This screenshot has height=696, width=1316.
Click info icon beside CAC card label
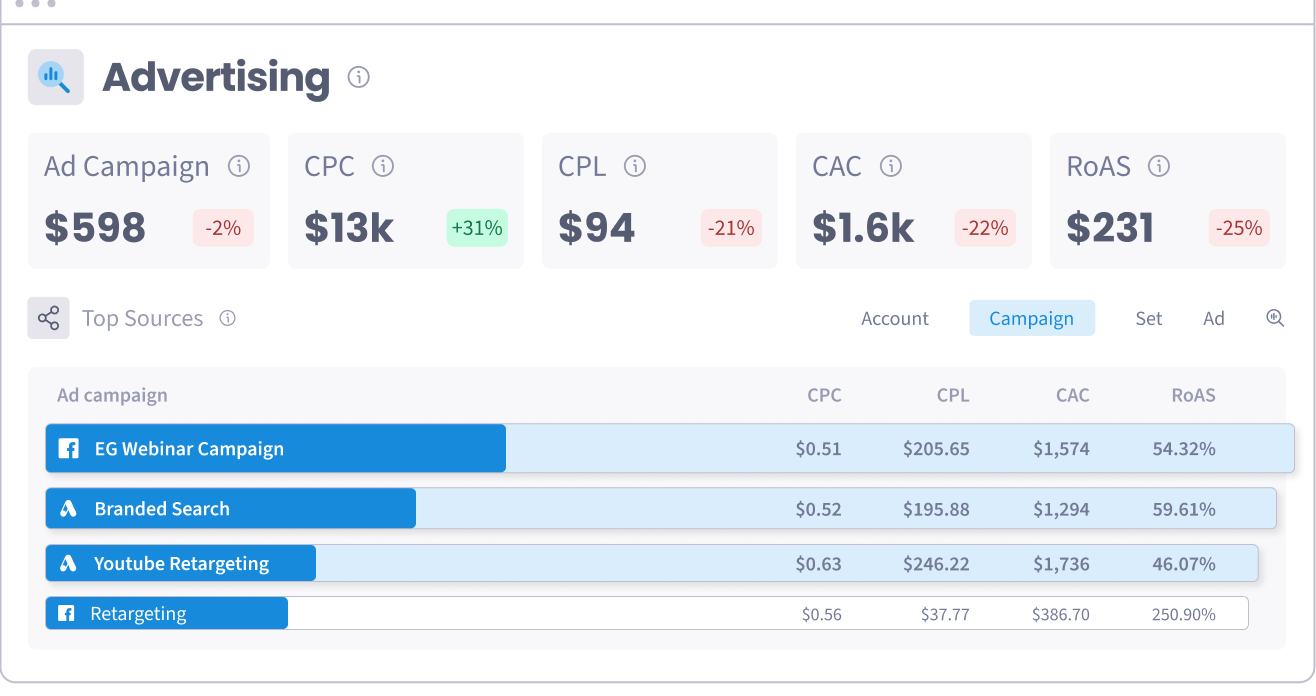pos(890,166)
